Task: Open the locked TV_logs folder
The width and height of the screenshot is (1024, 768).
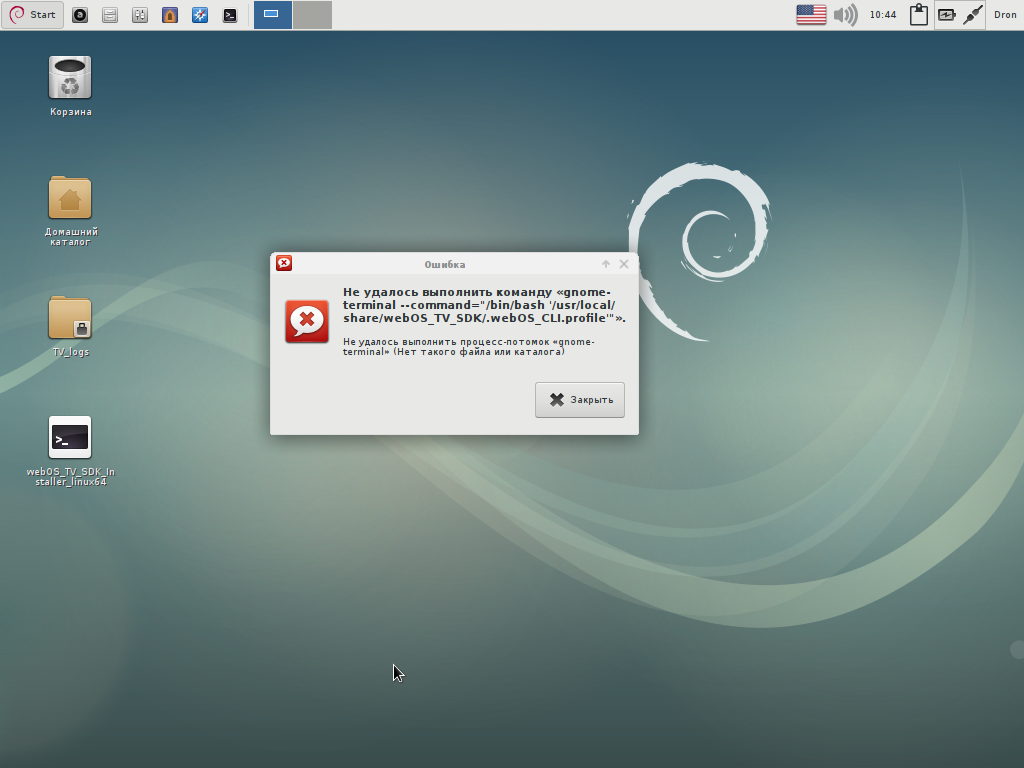Action: coord(70,319)
